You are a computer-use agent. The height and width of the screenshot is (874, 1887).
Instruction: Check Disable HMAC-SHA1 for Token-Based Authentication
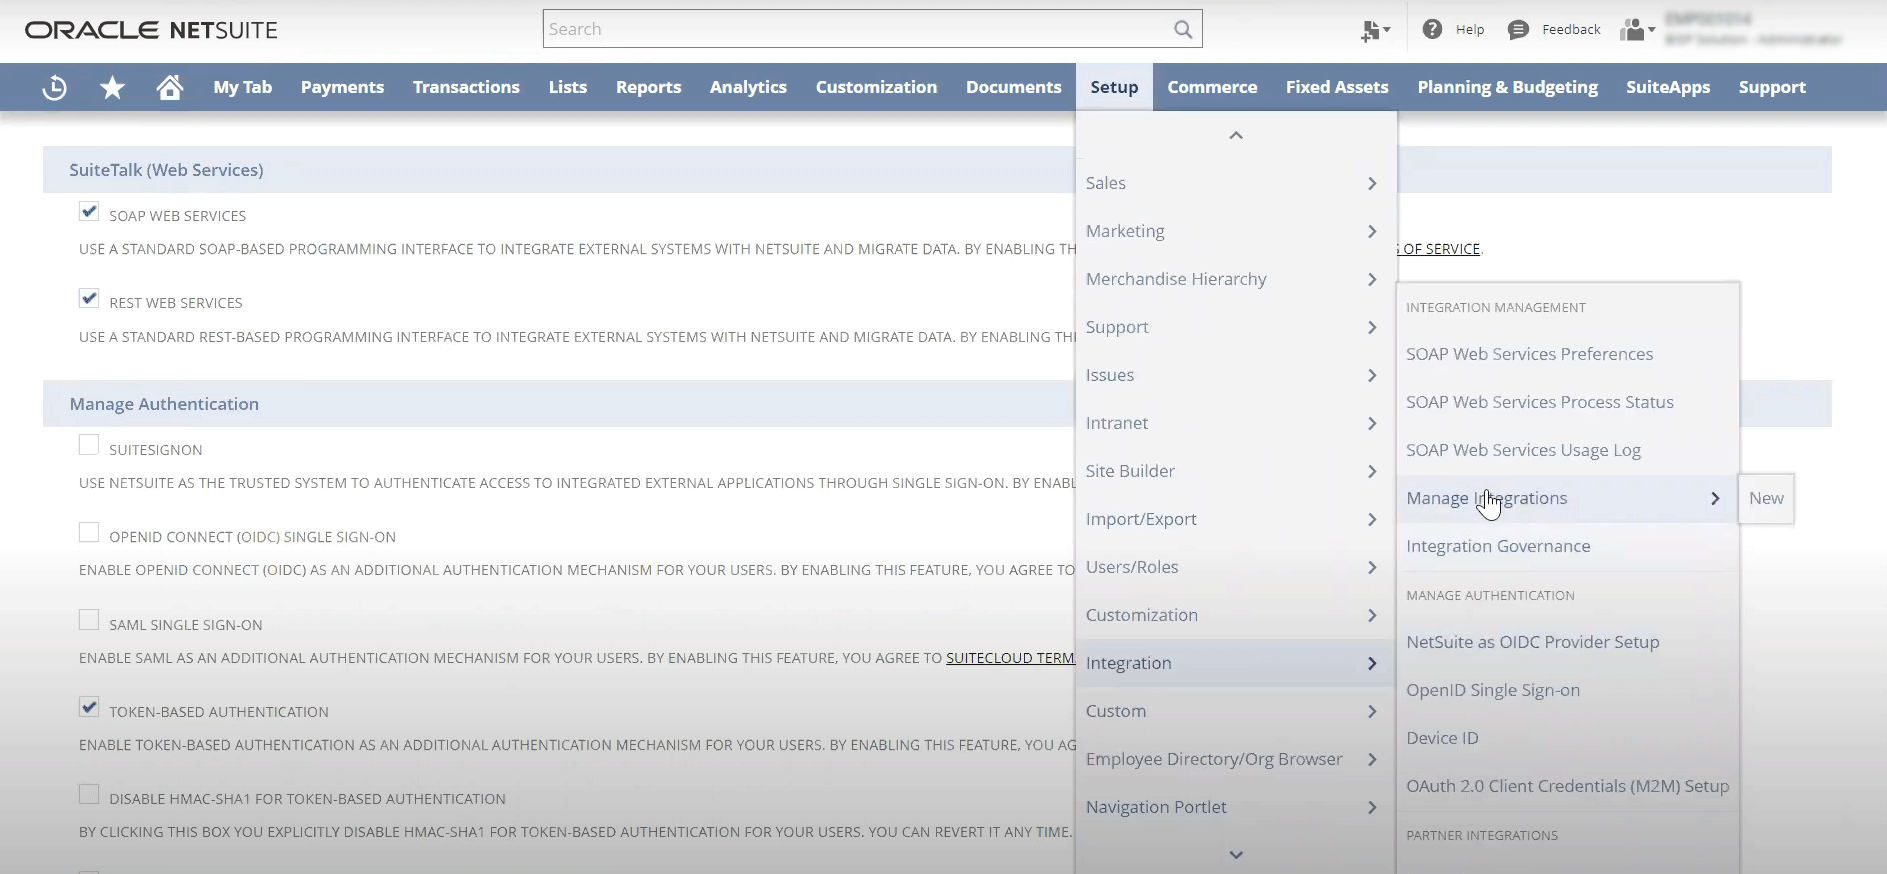[89, 794]
